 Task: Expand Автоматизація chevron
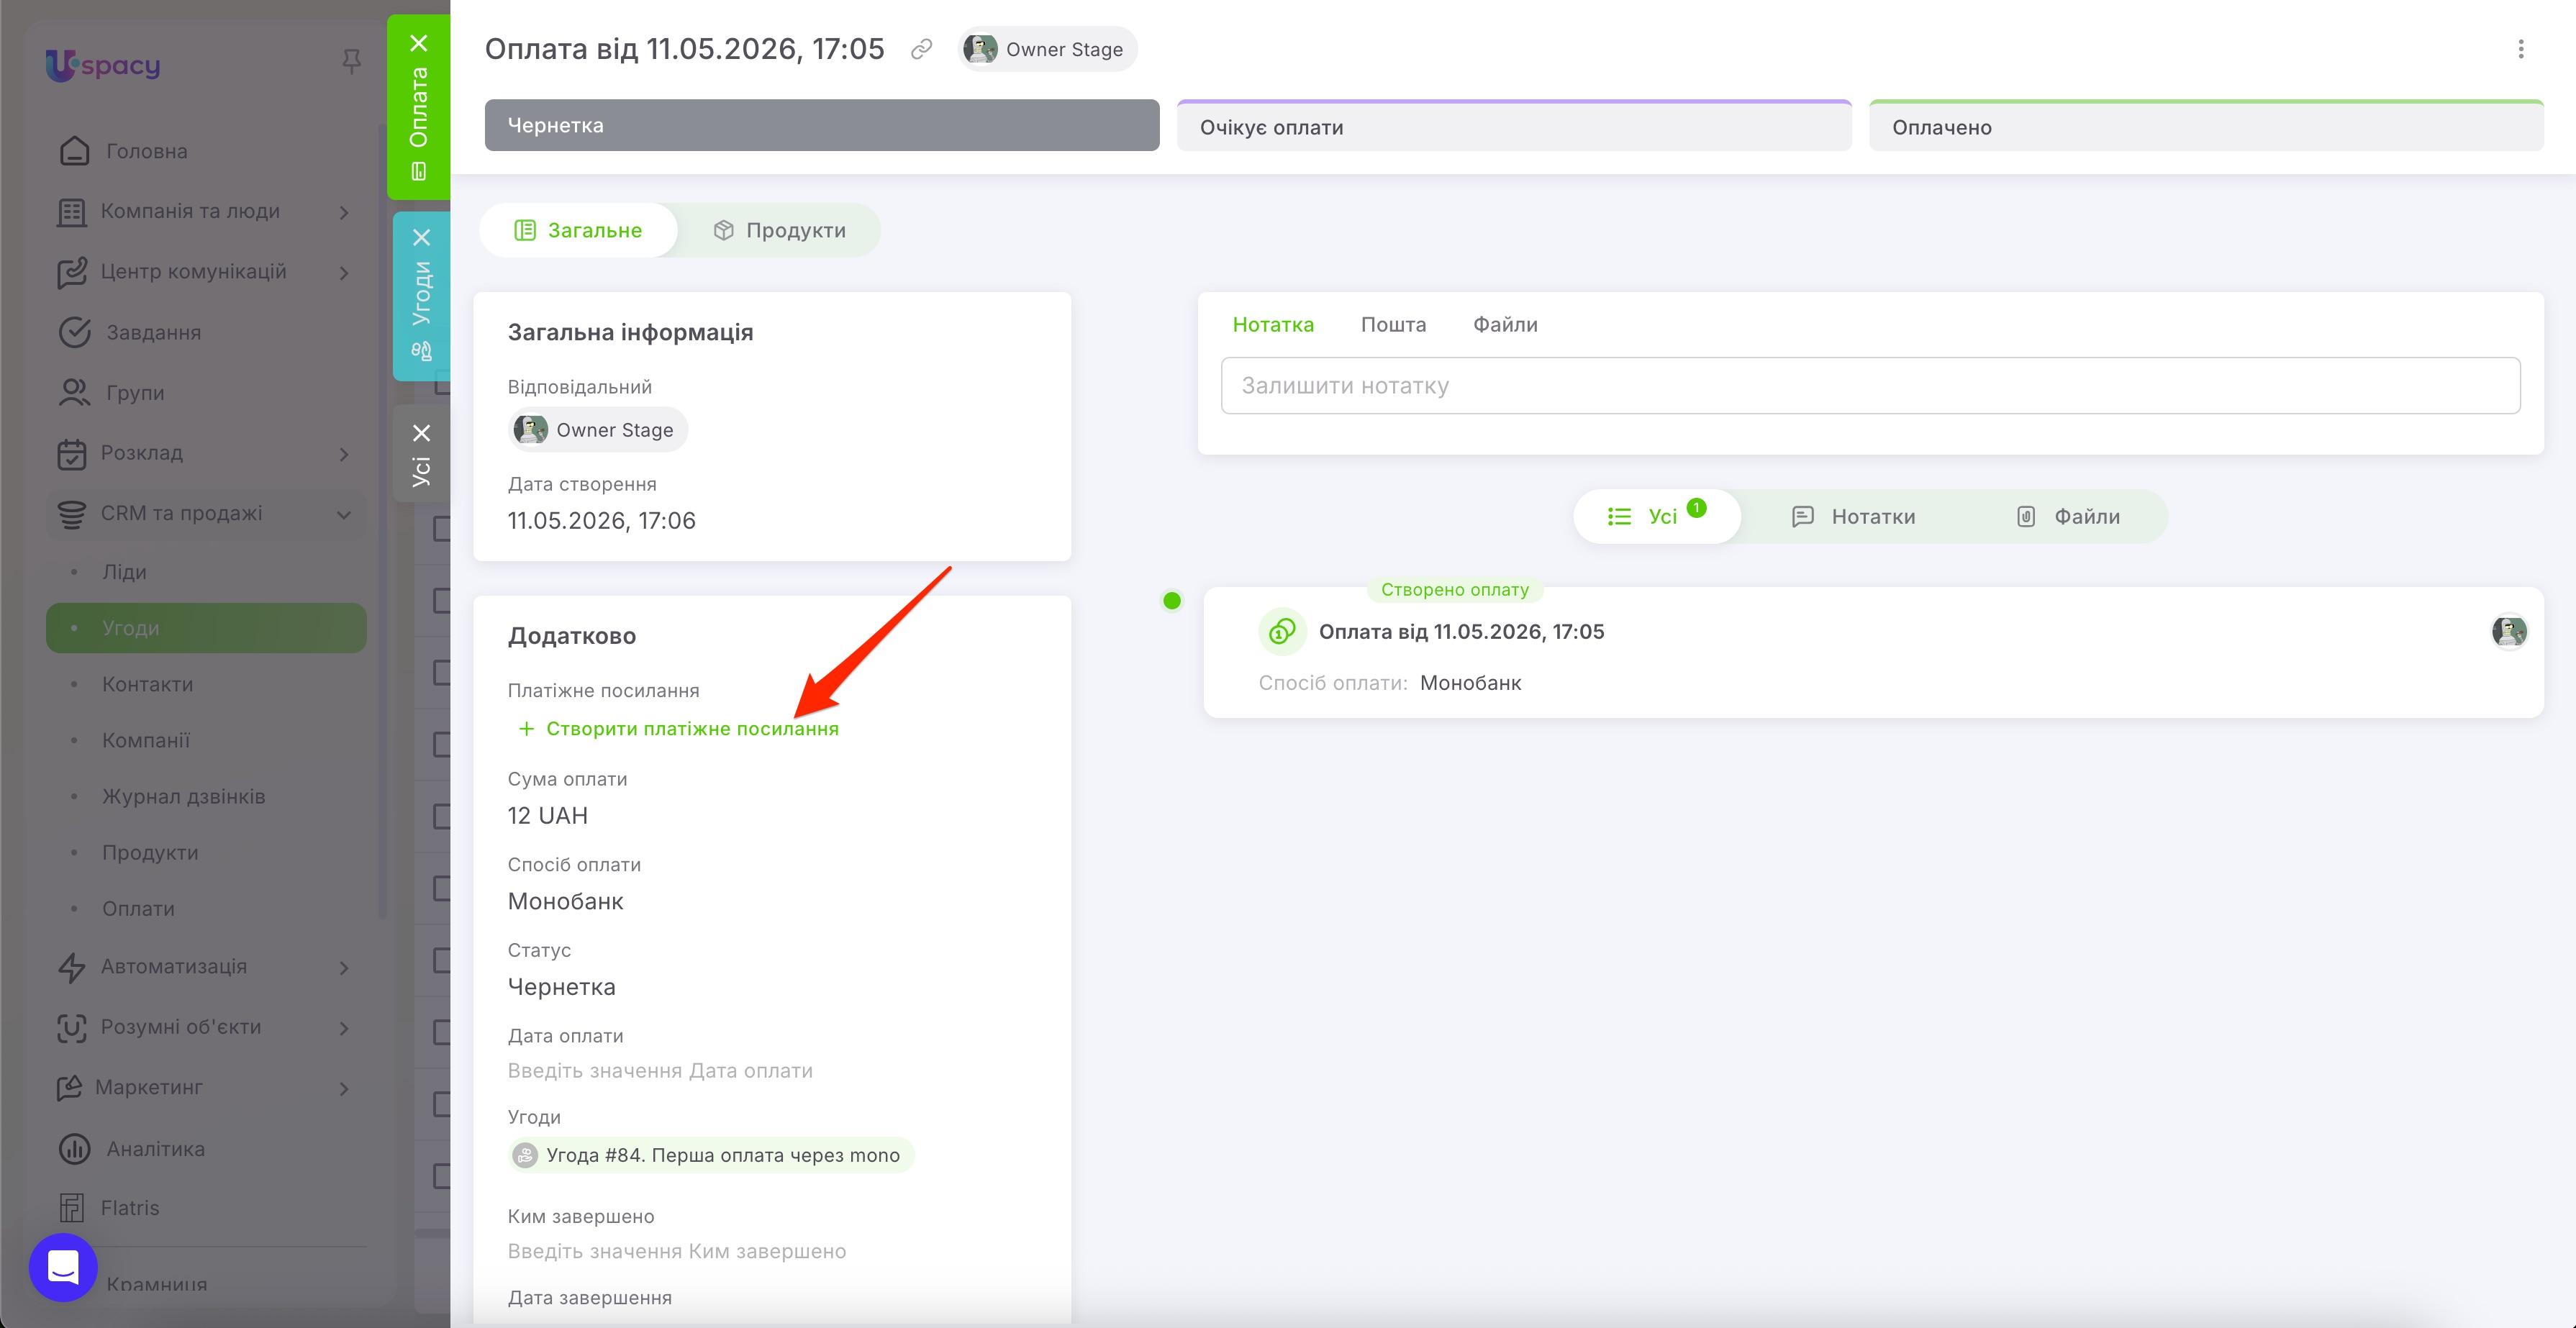point(344,968)
